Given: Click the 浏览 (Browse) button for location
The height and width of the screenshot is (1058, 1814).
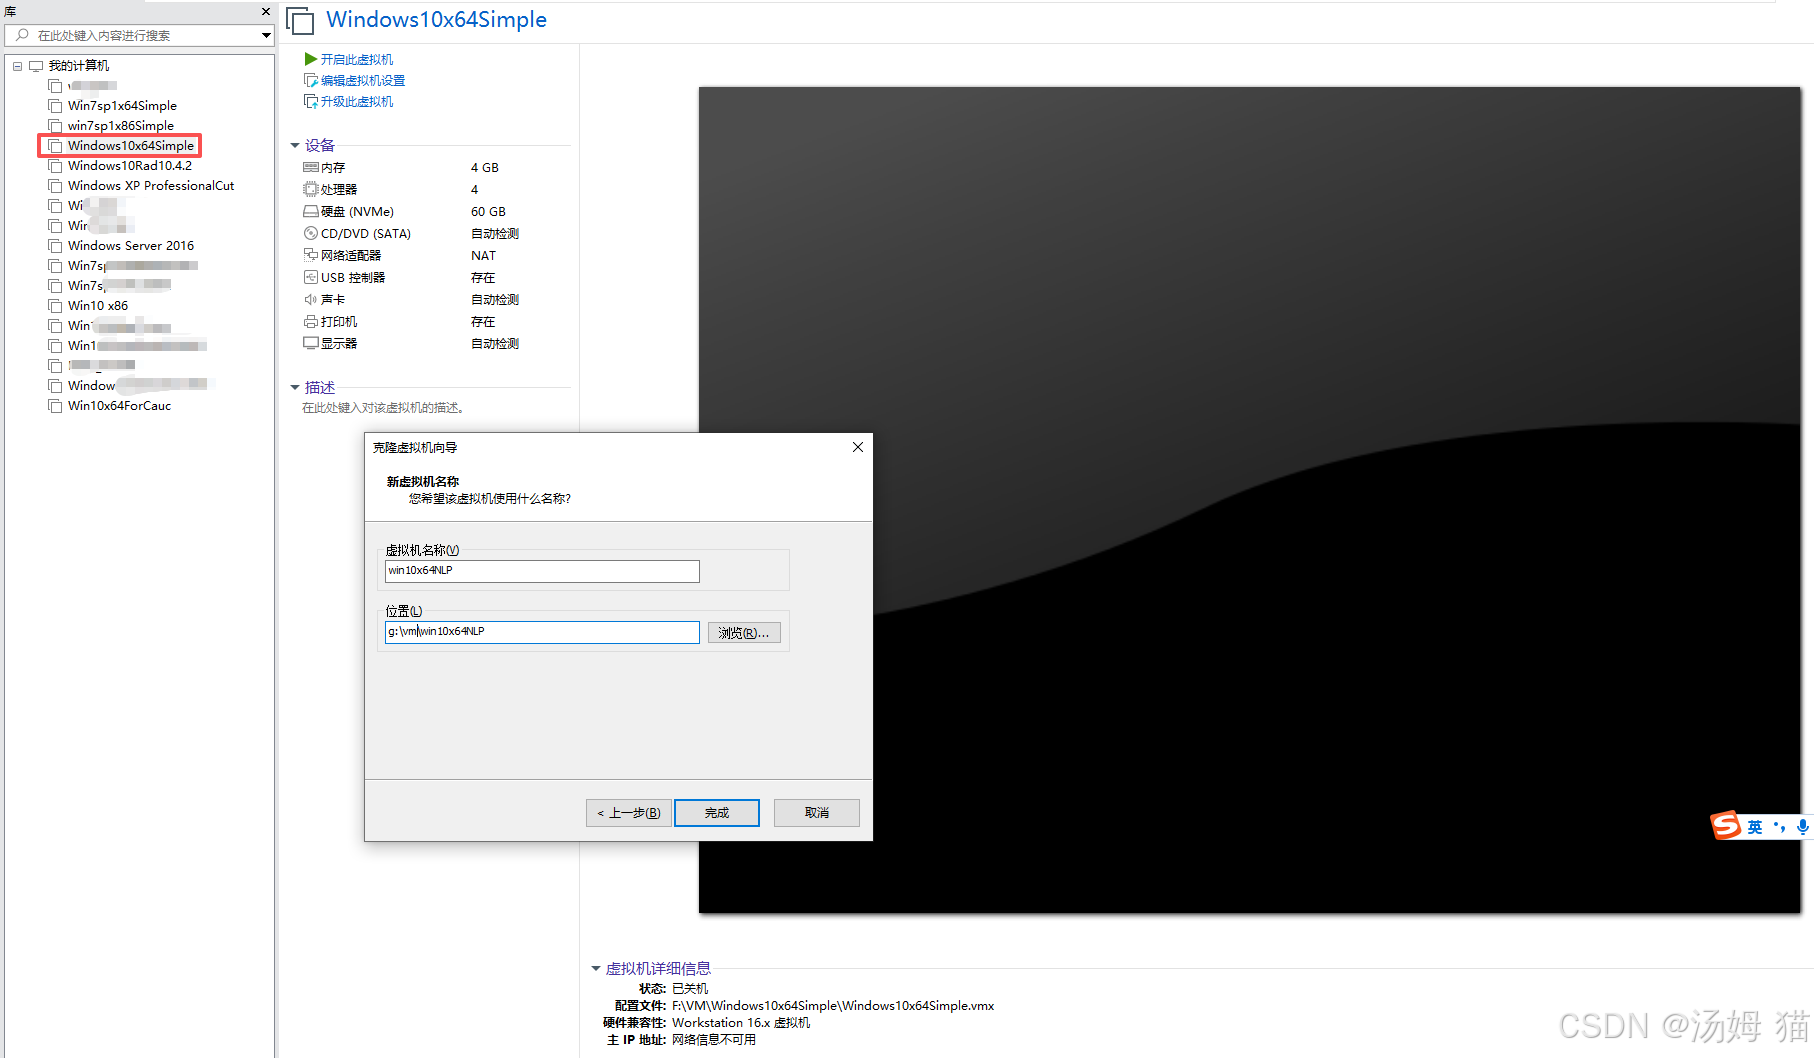Looking at the screenshot, I should [x=744, y=633].
